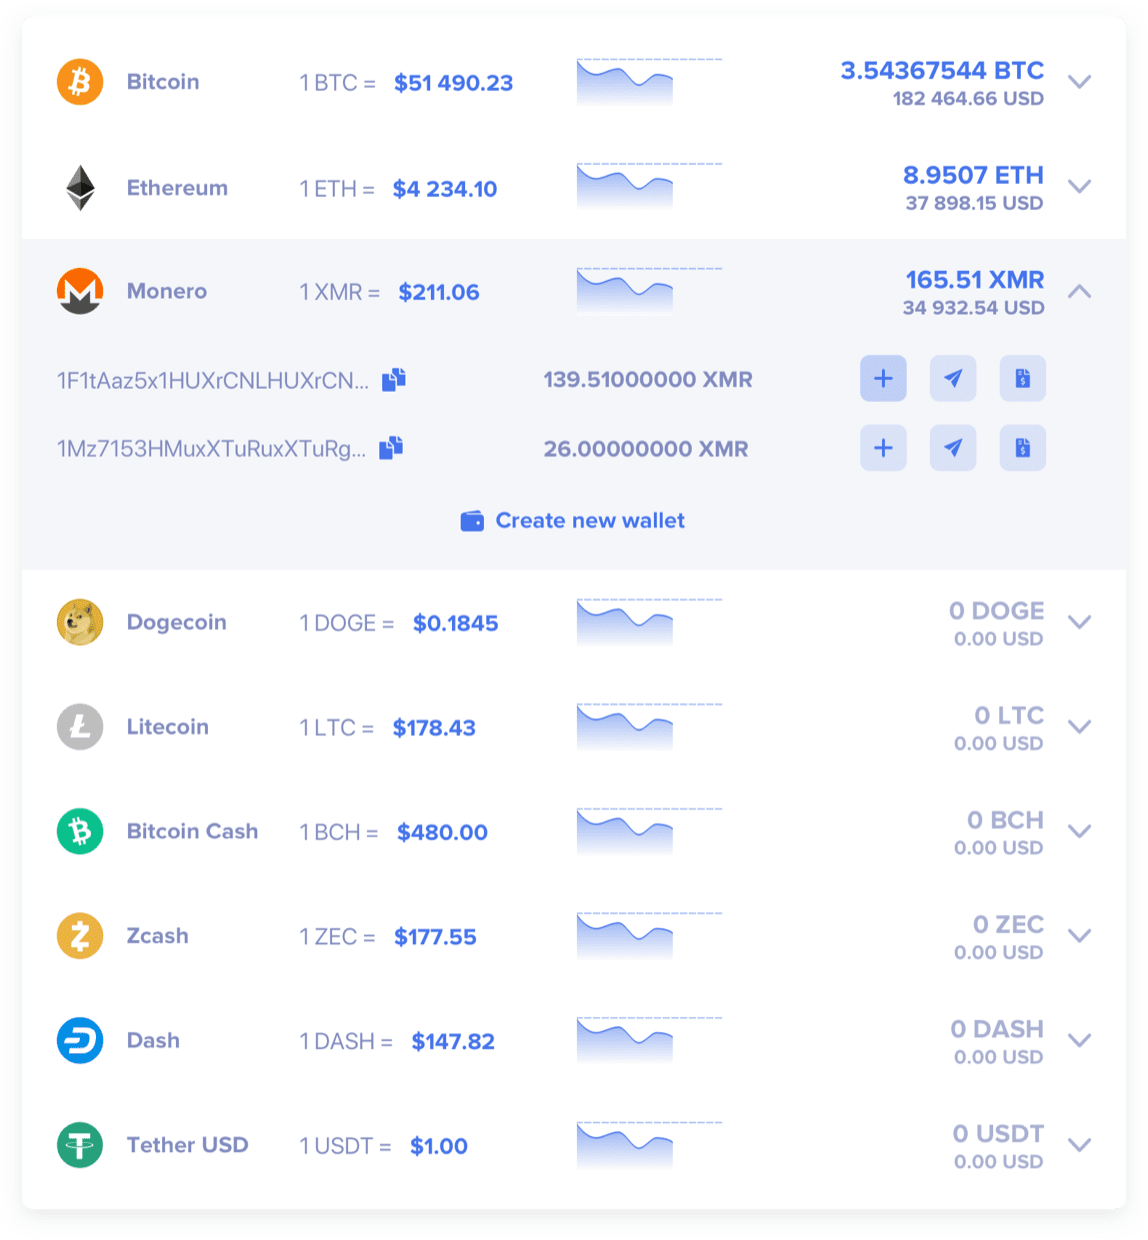Click the 165.51 XMR total balance
This screenshot has width=1148, height=1240.
click(975, 280)
